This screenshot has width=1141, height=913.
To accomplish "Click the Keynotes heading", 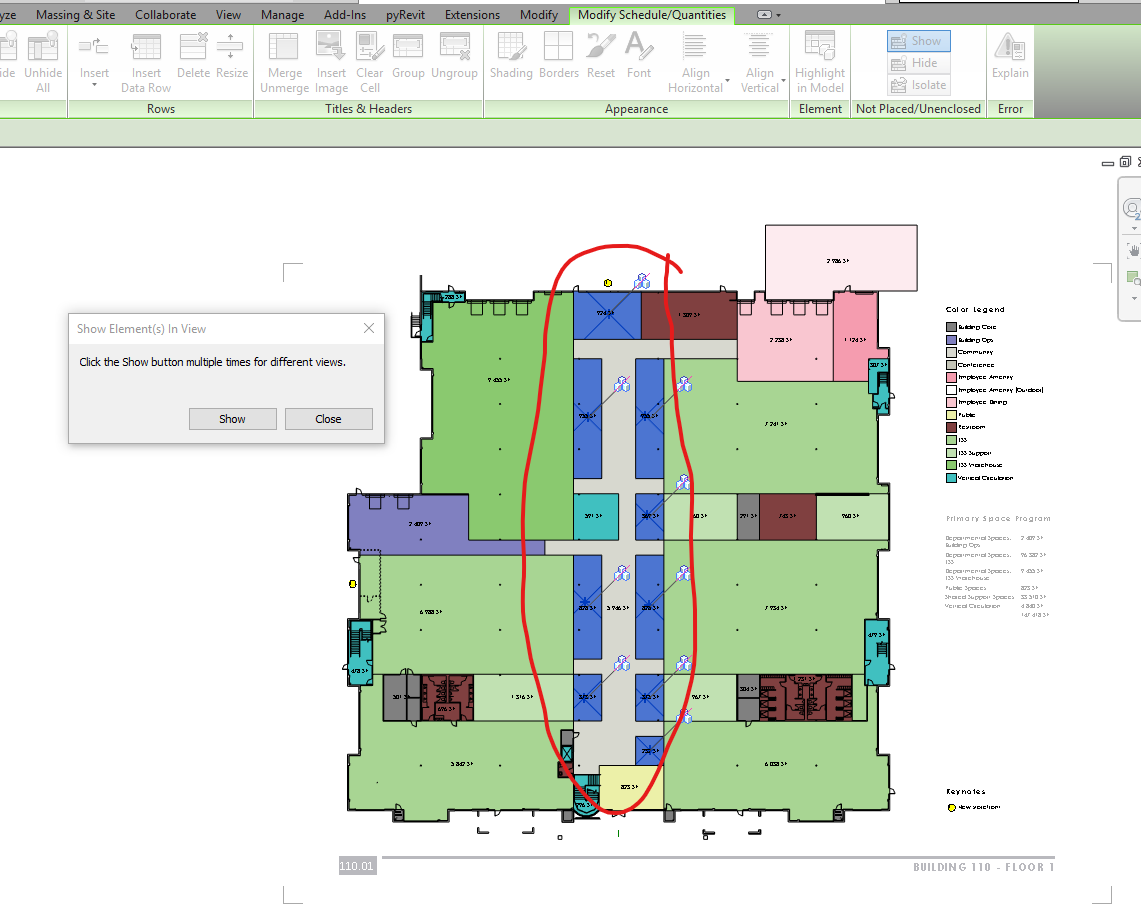I will [966, 792].
